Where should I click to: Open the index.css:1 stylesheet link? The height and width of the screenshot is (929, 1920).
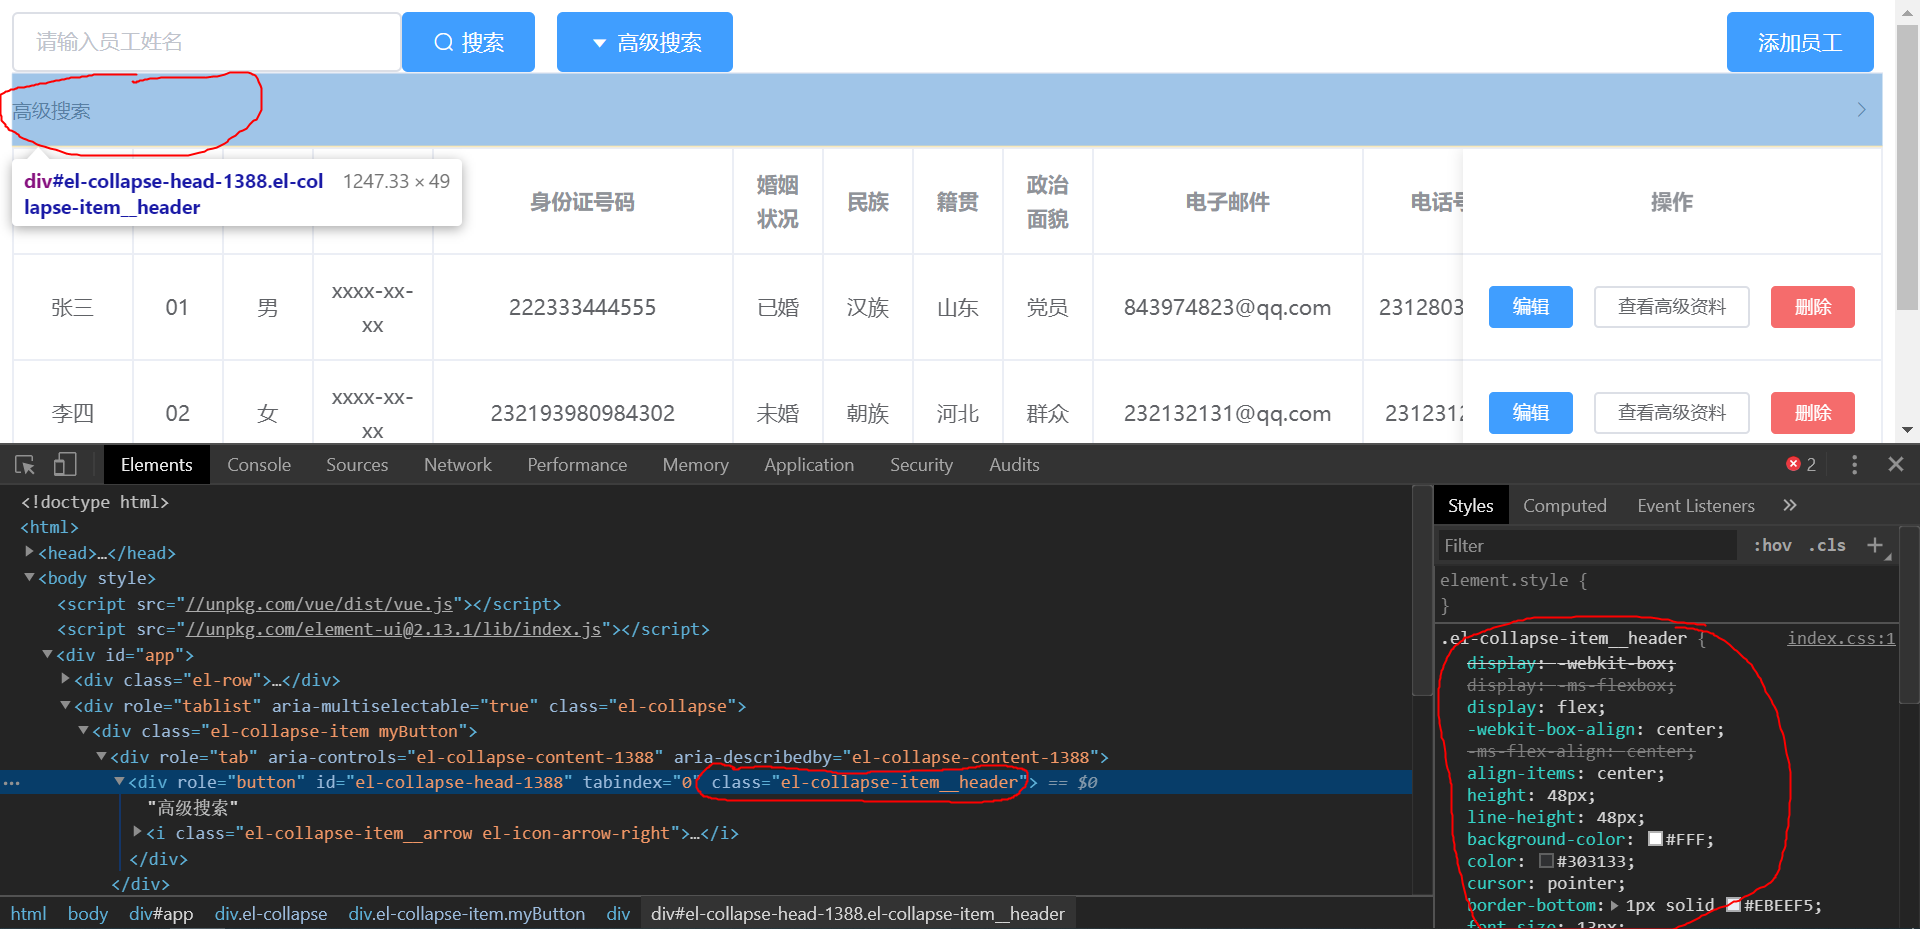[1840, 638]
